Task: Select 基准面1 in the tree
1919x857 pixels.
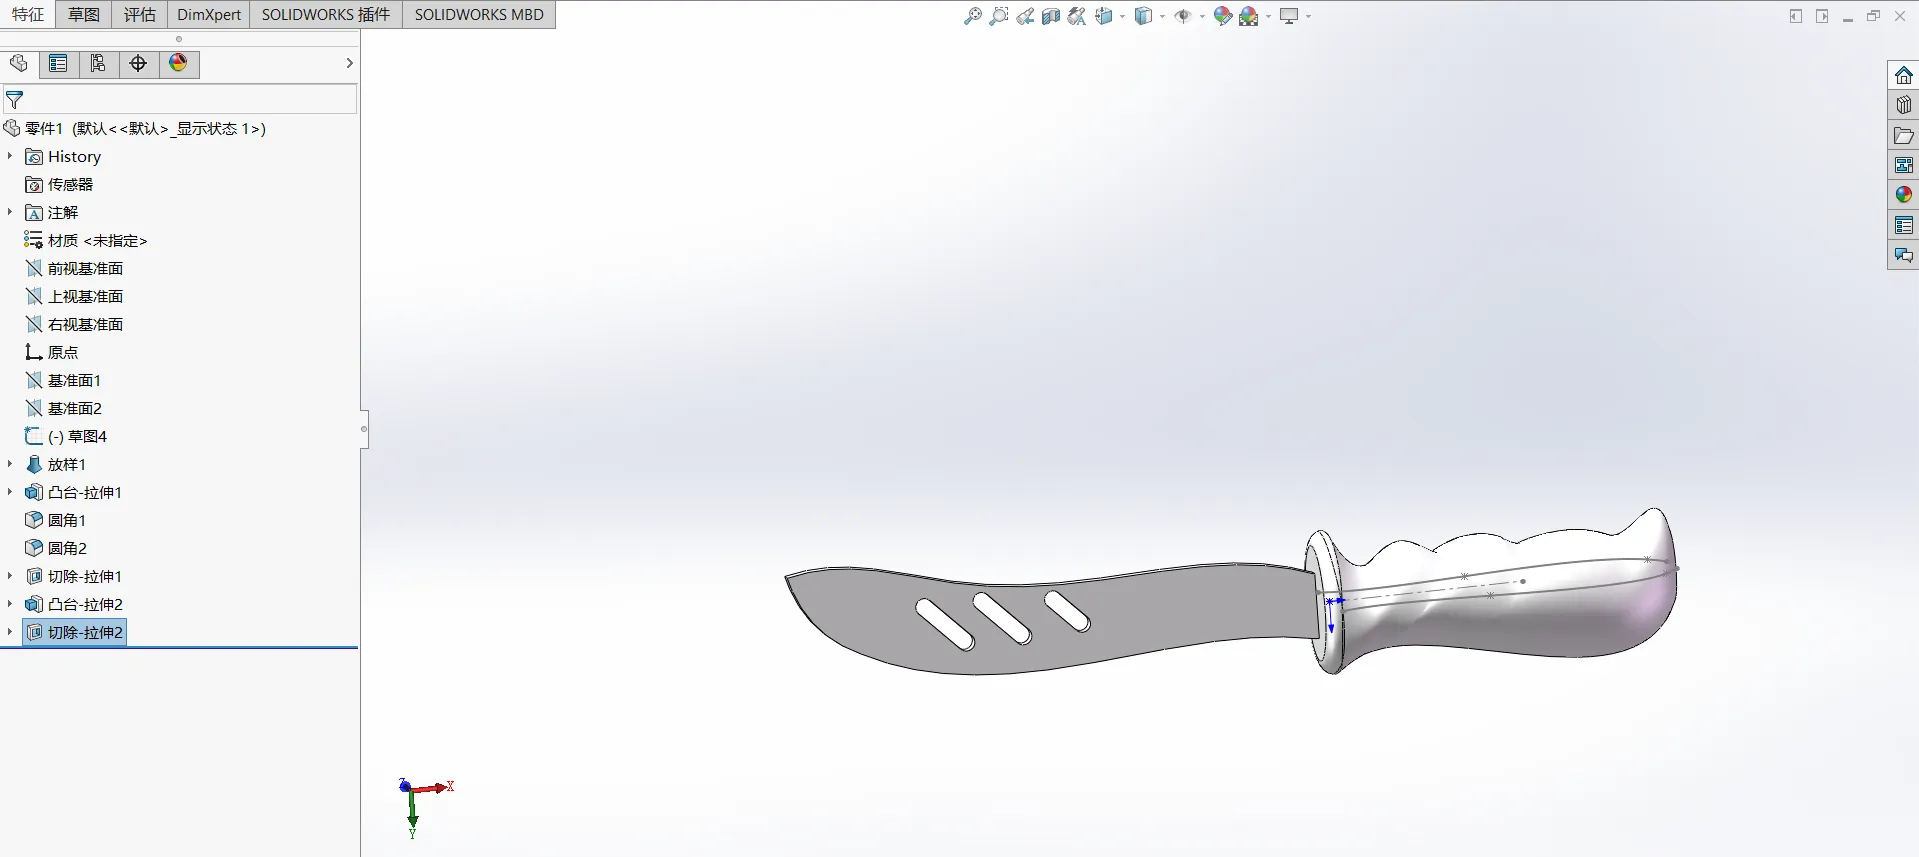Action: [x=63, y=380]
